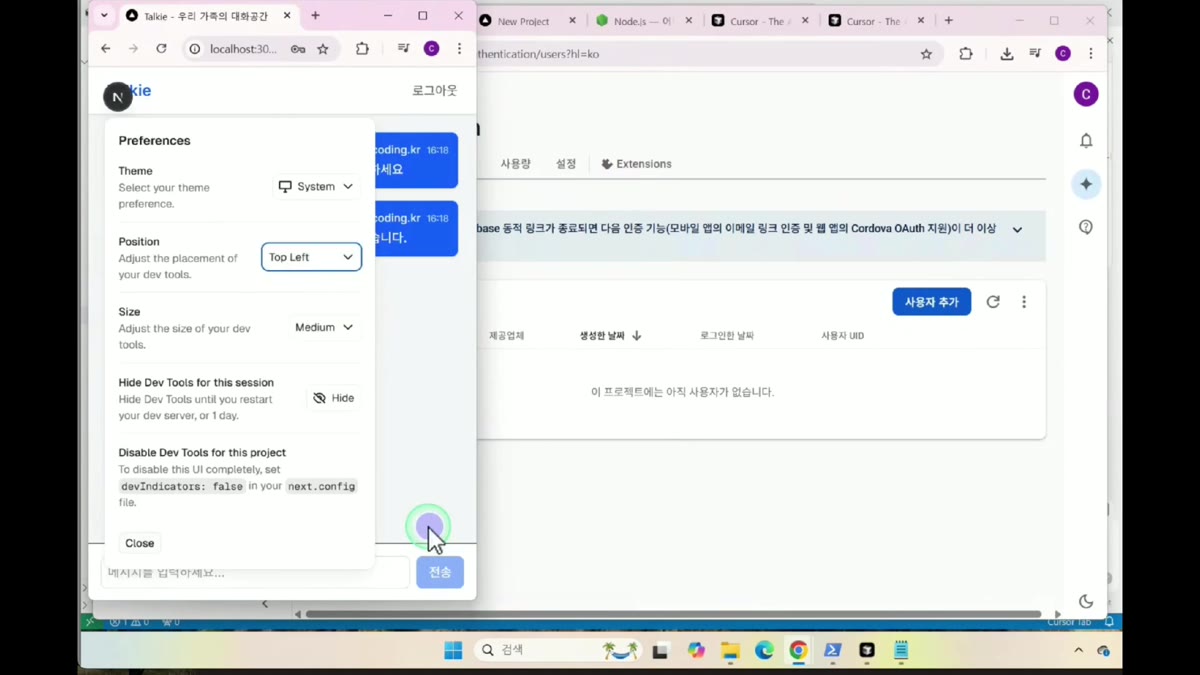Image resolution: width=1200 pixels, height=675 pixels.
Task: Click the 로그아웃 logout link
Action: [x=434, y=90]
